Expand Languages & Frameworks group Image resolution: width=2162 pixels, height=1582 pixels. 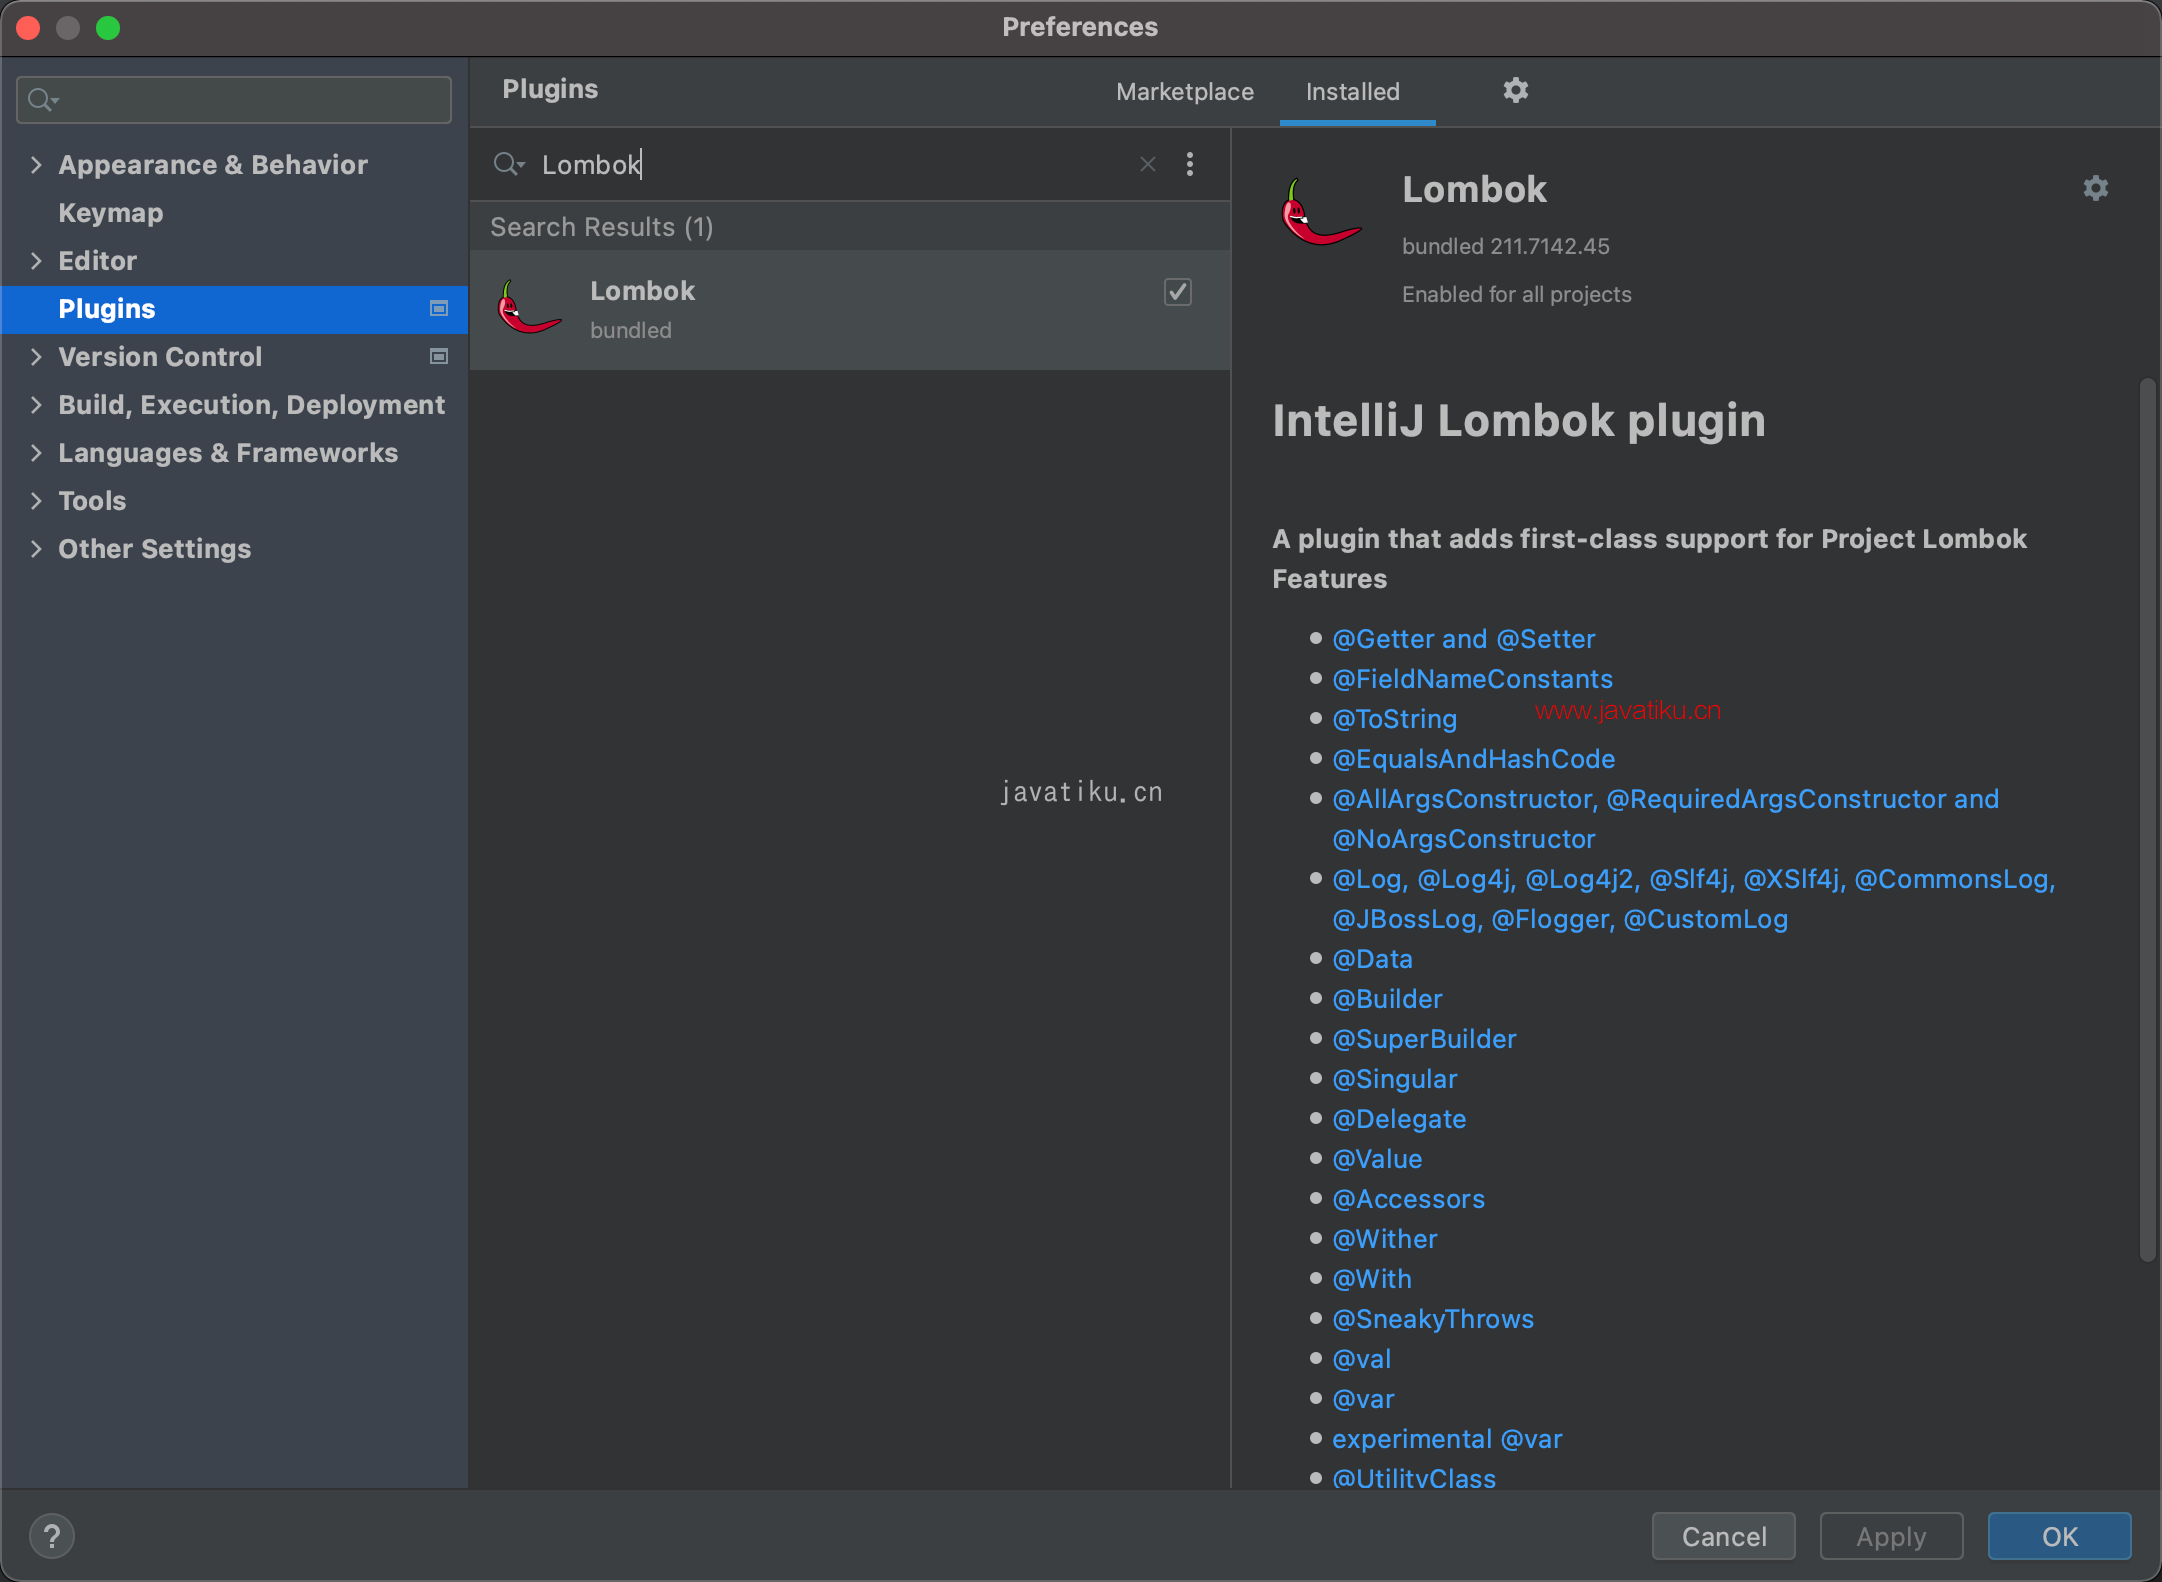pos(37,453)
